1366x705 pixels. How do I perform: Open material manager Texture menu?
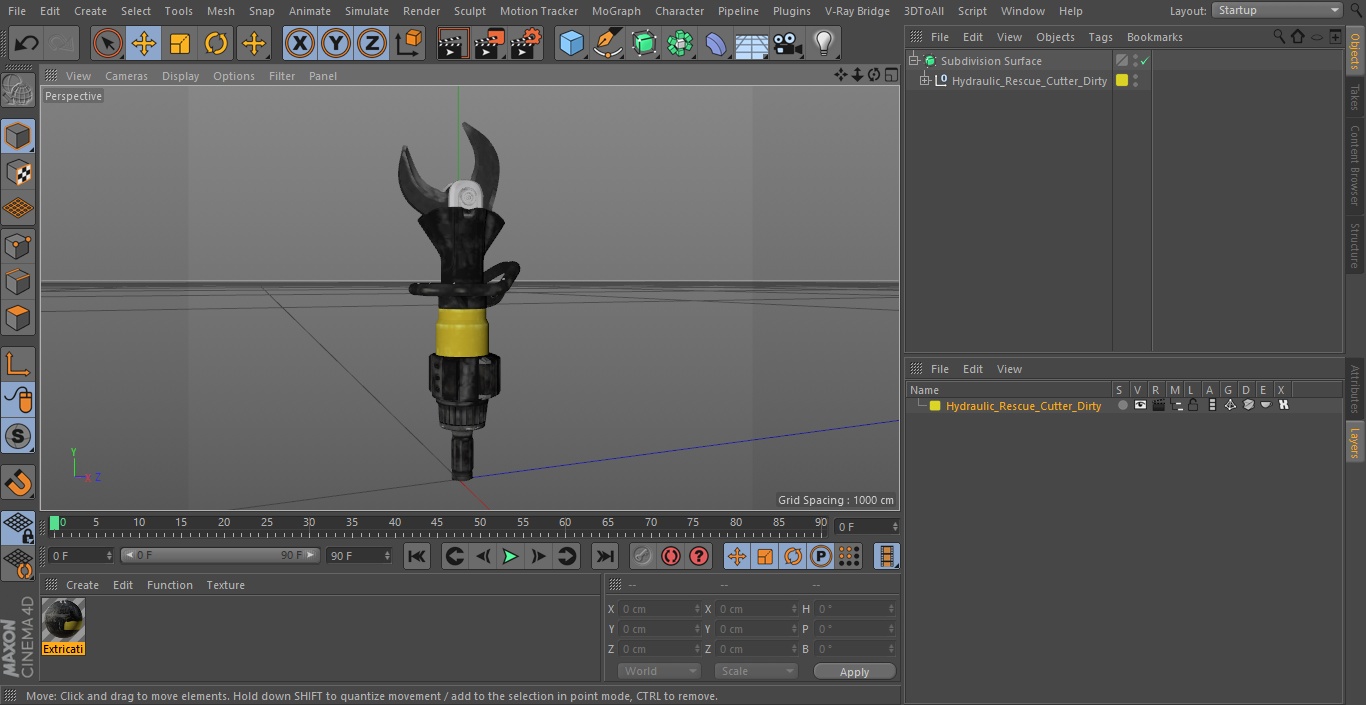click(x=225, y=585)
